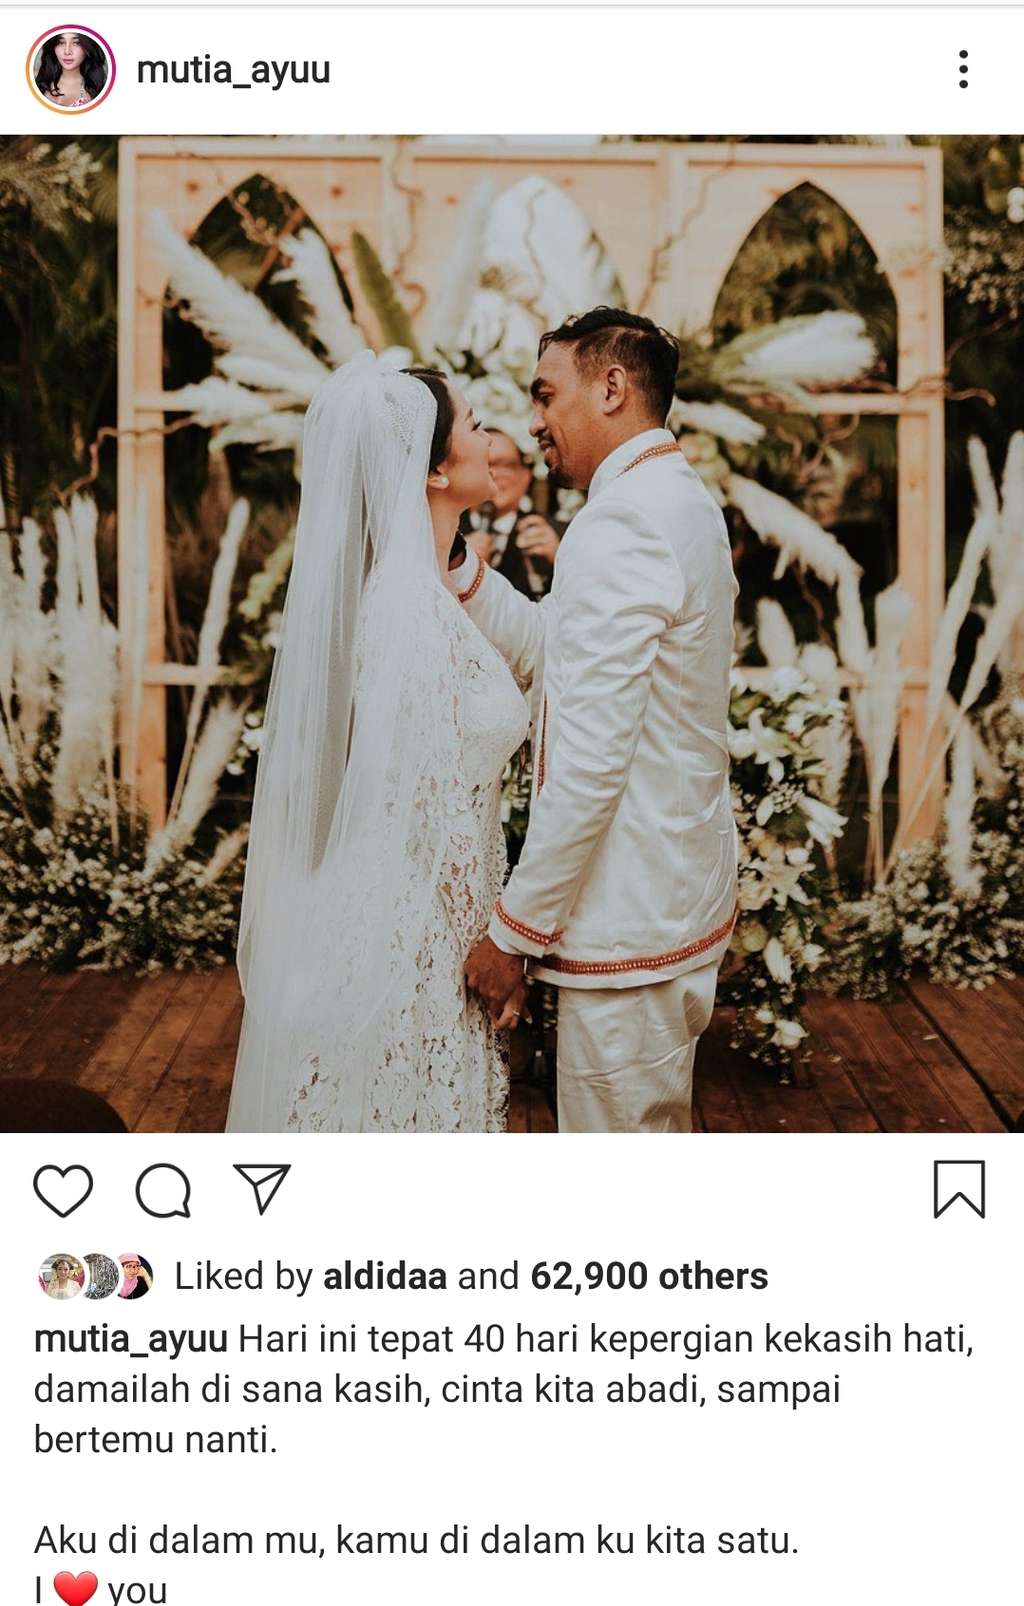This screenshot has width=1024, height=1606.
Task: Tap caption text starting Hari ini tepat
Action: (504, 1389)
